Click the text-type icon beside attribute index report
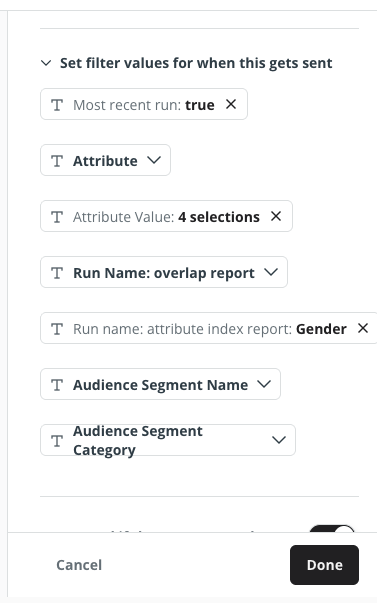This screenshot has width=377, height=603. [57, 329]
